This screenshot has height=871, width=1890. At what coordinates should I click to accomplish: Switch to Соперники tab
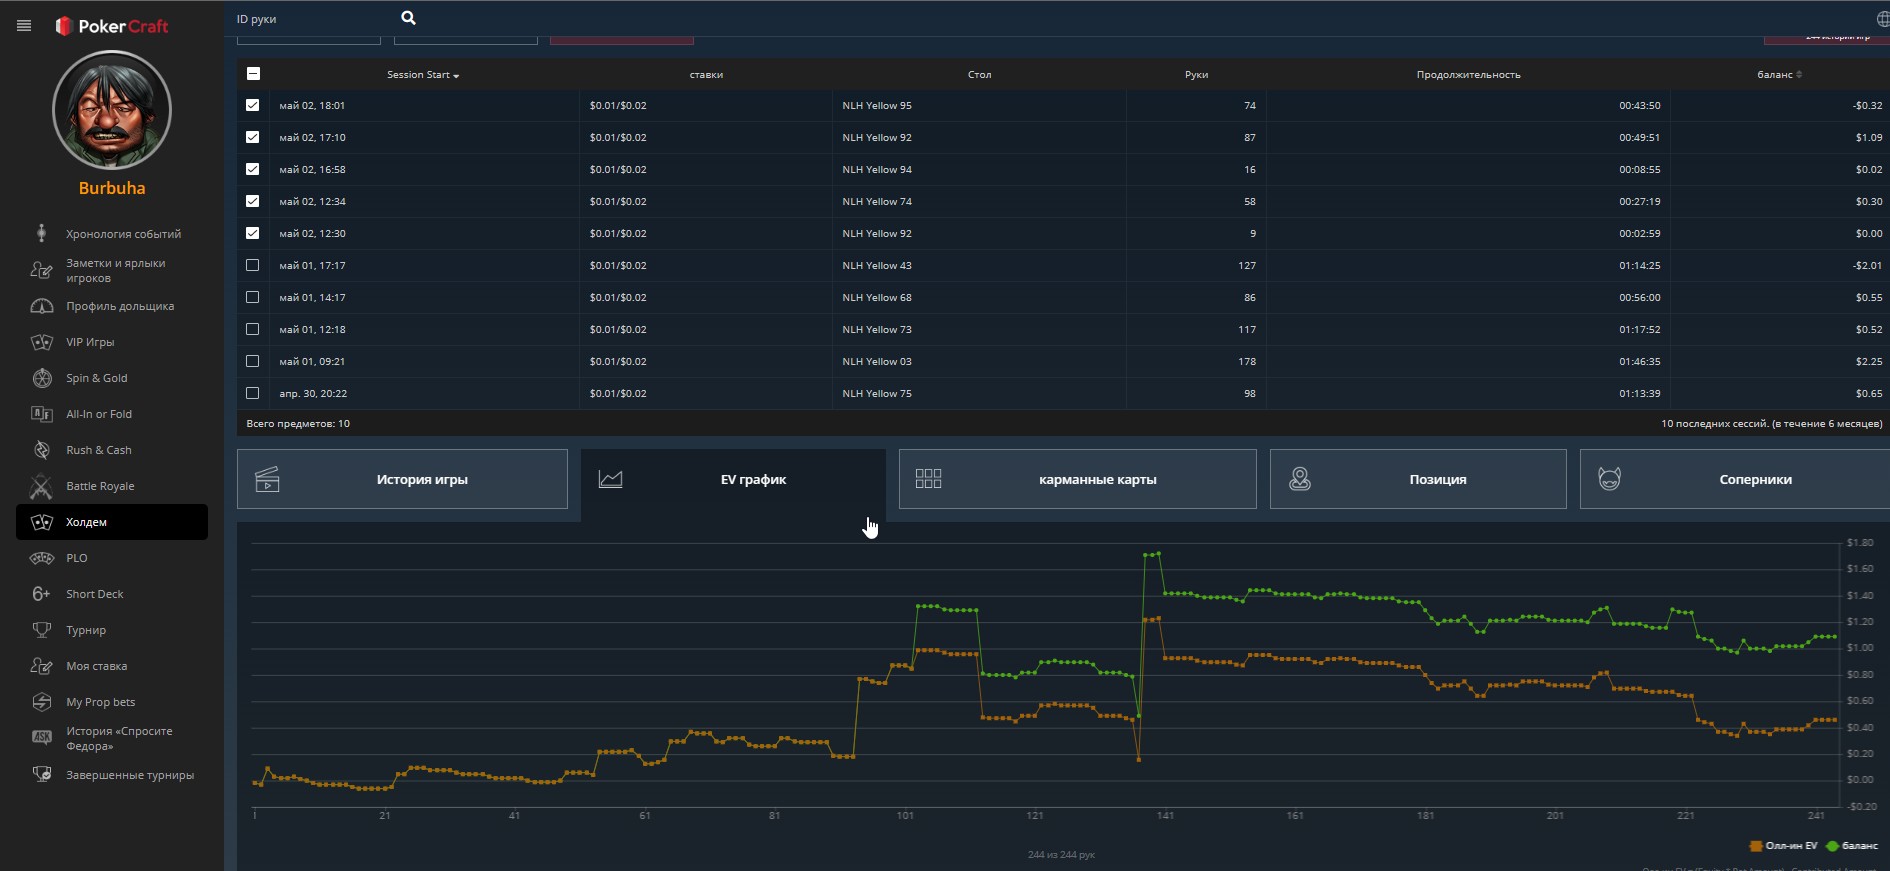click(1734, 479)
